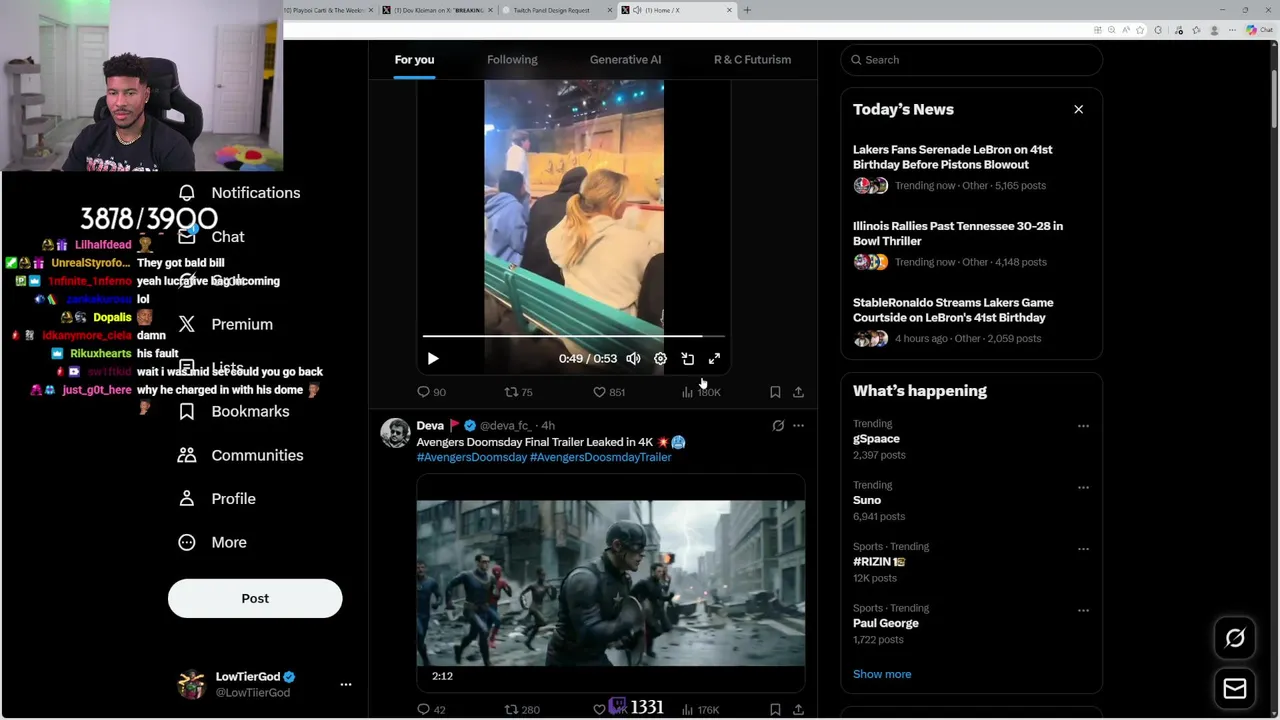
Task: Reply to Deva's post with 42 comments
Action: 431,709
